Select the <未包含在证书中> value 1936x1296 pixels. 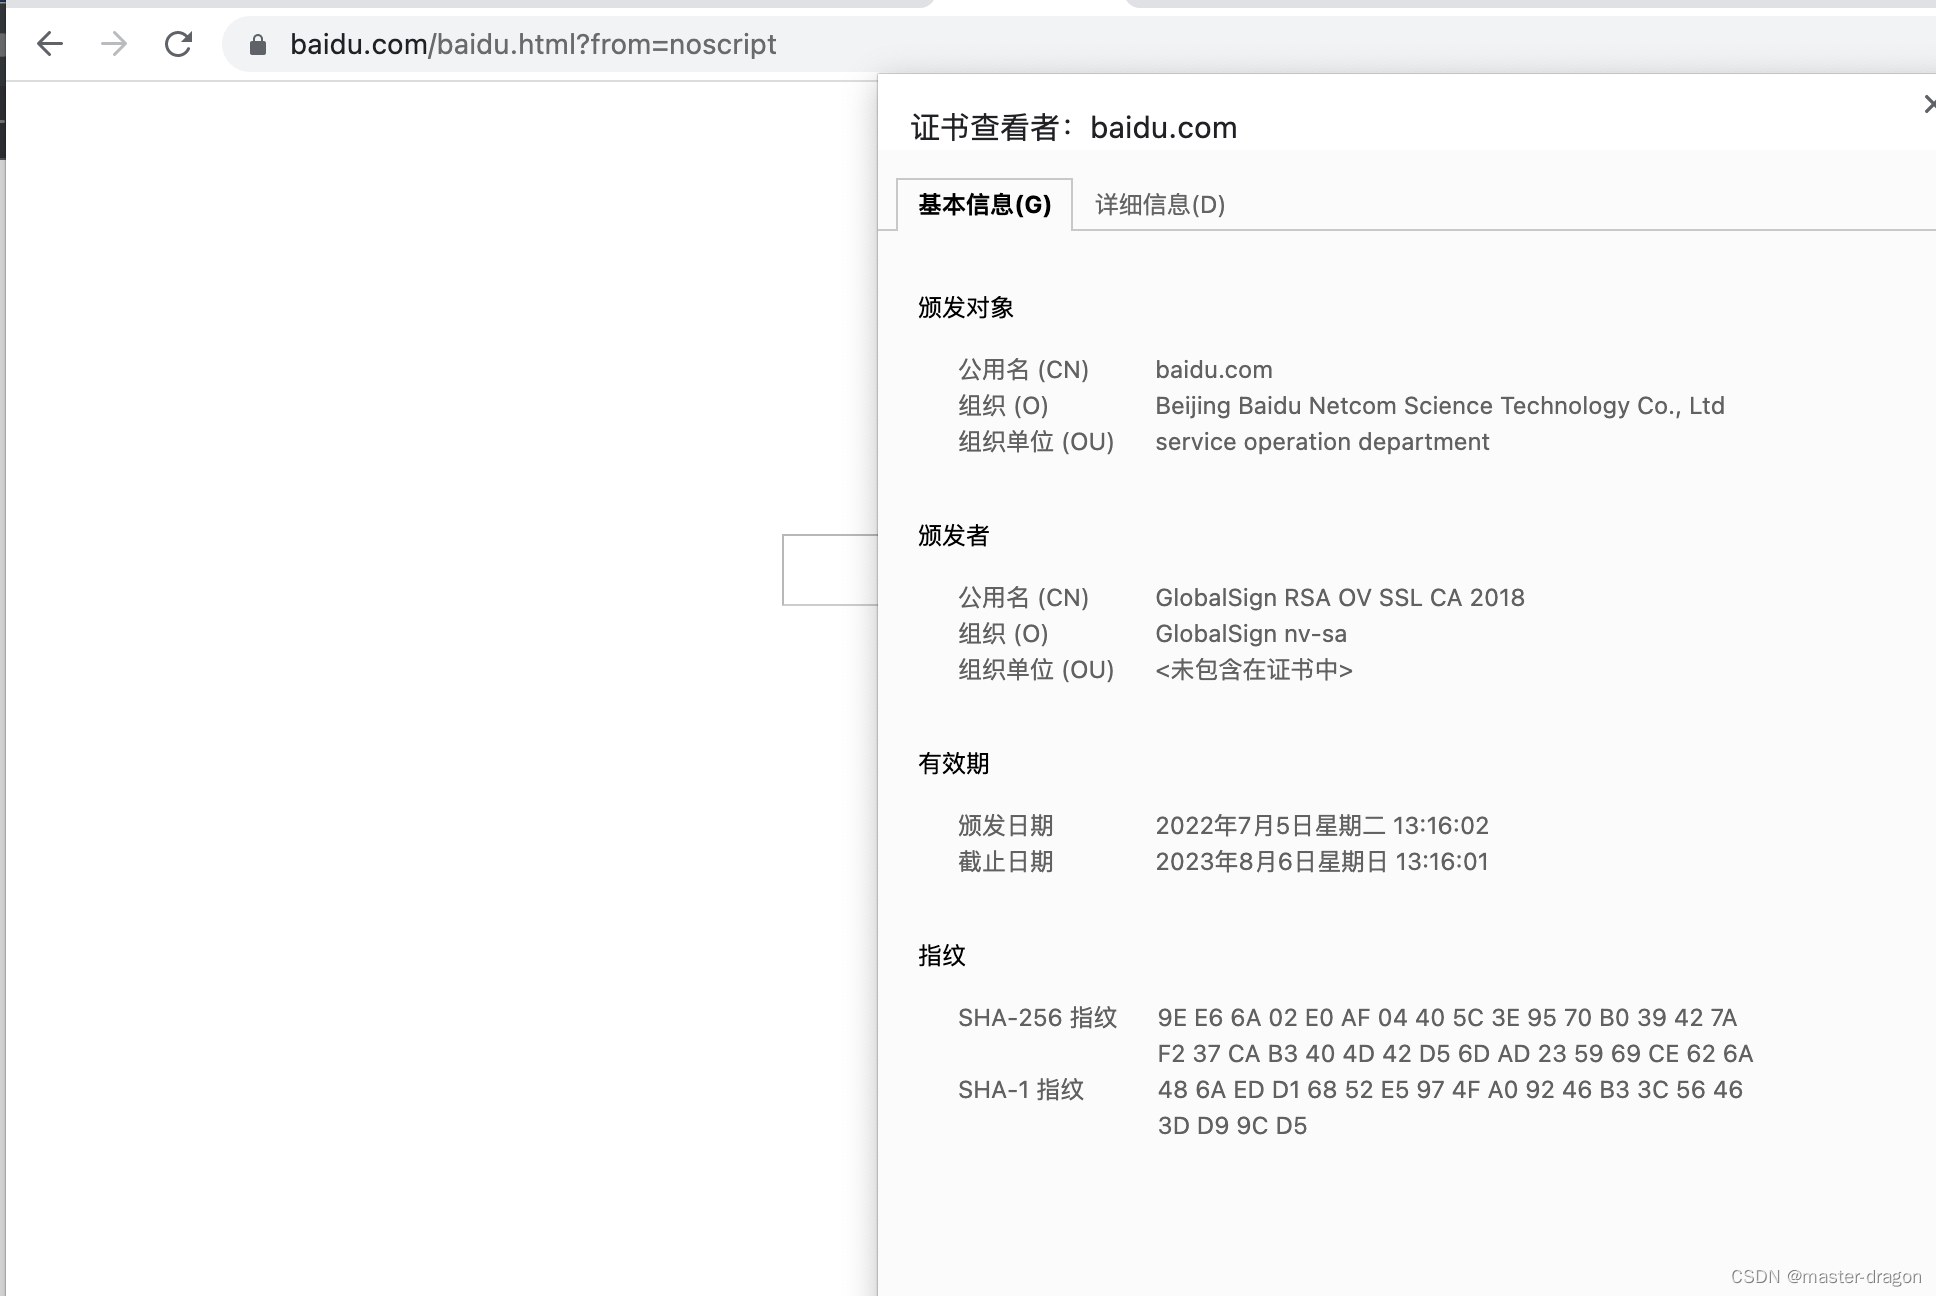click(1254, 670)
